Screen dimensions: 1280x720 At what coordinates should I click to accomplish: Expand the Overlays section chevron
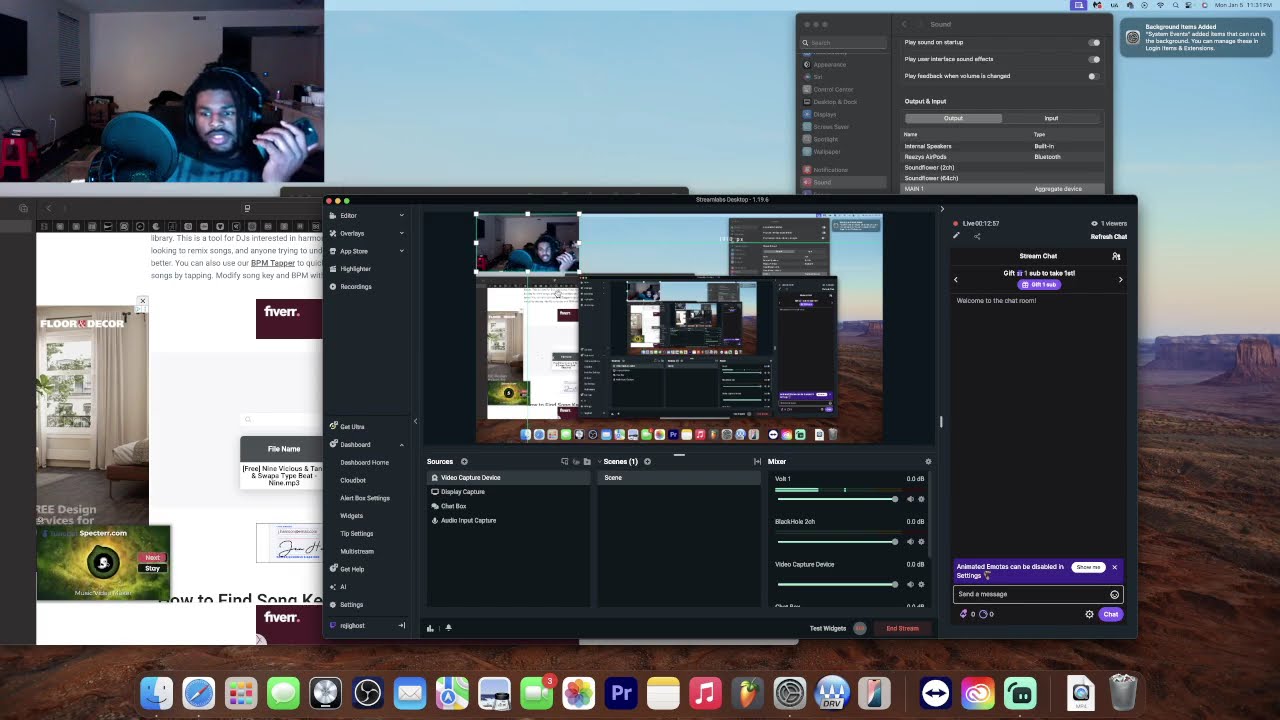point(402,234)
